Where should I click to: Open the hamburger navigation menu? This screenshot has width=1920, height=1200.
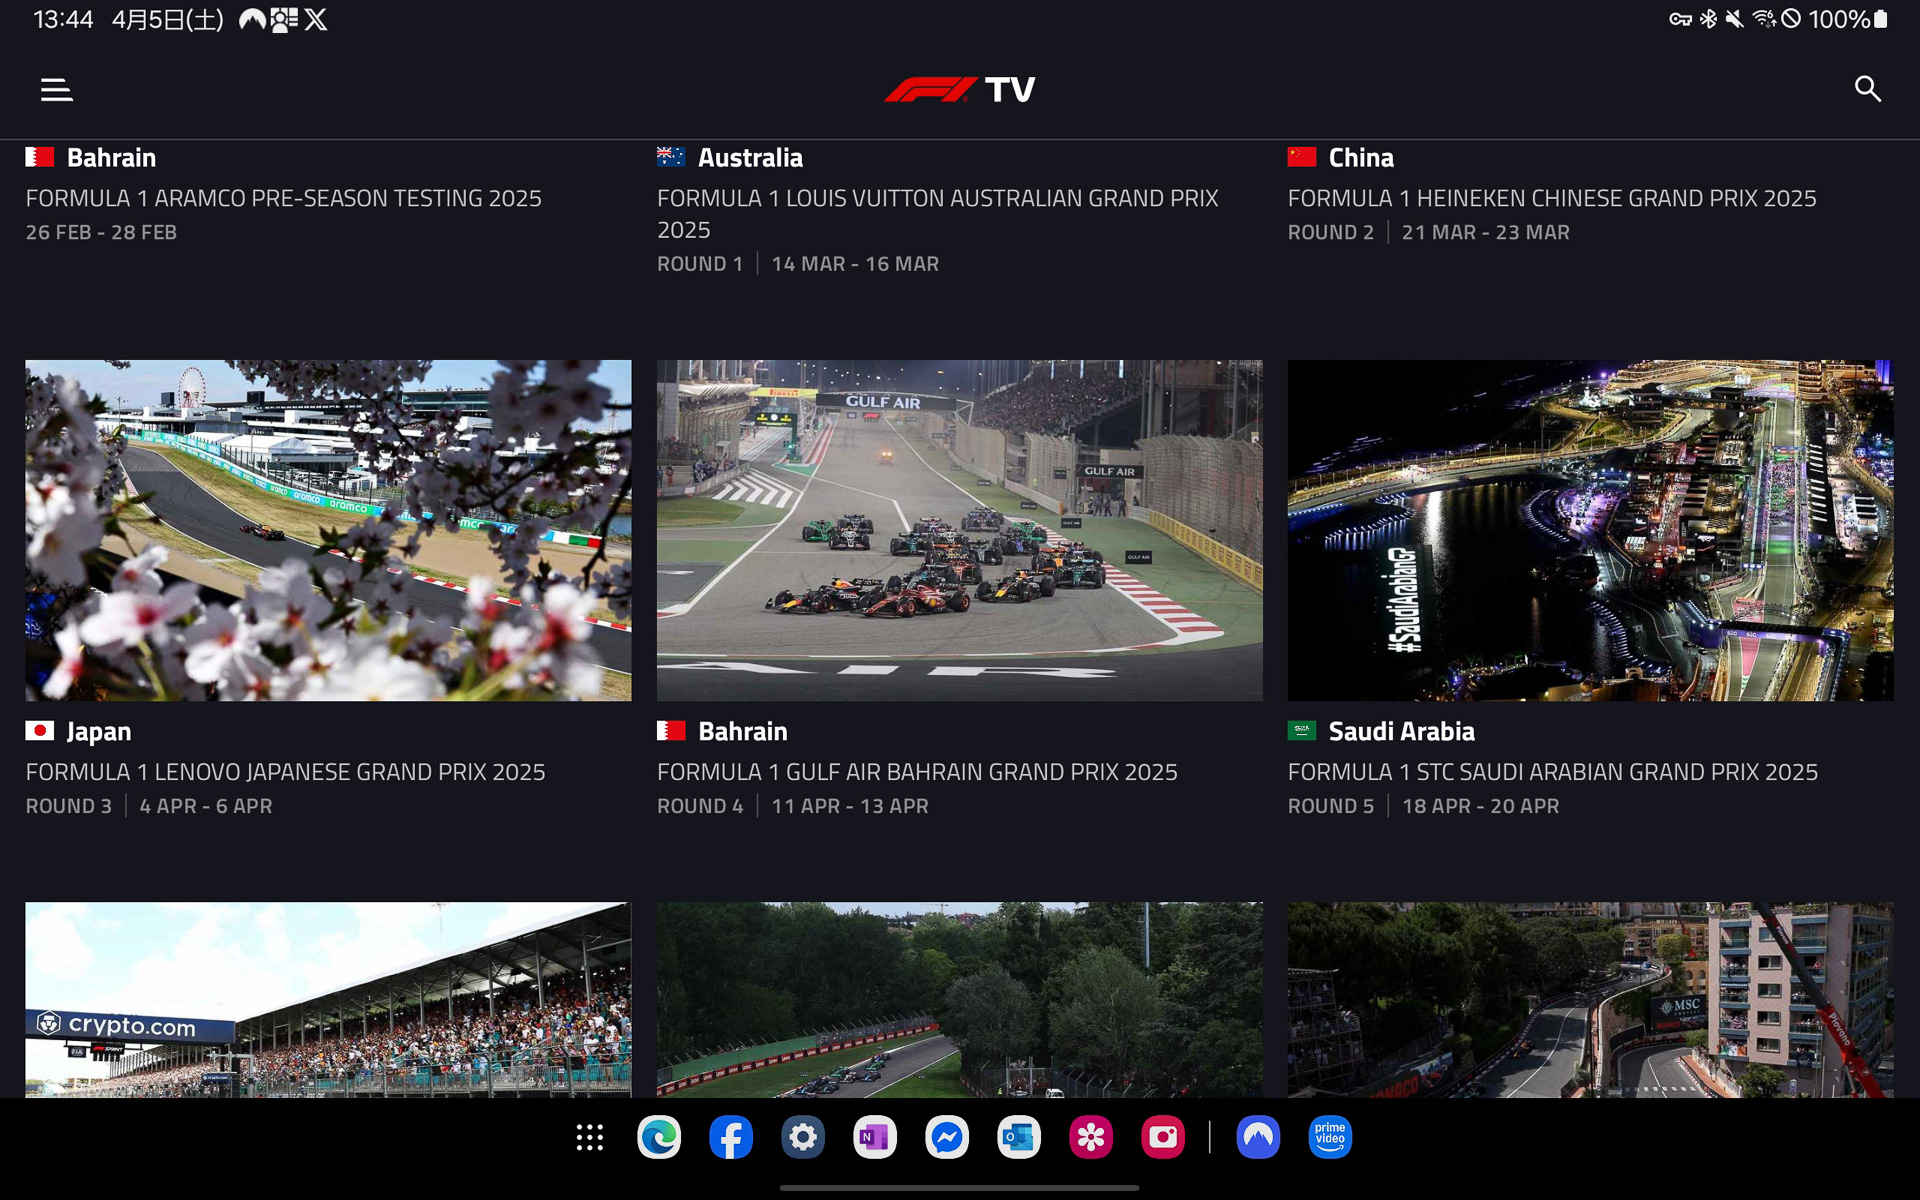[56, 89]
